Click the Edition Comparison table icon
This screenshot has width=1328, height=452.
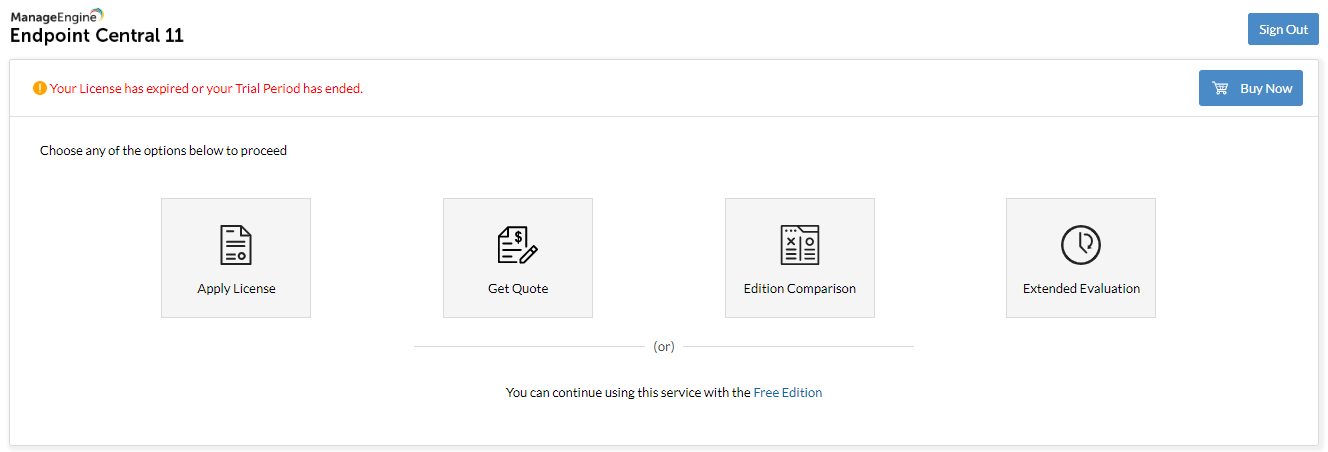coord(800,245)
